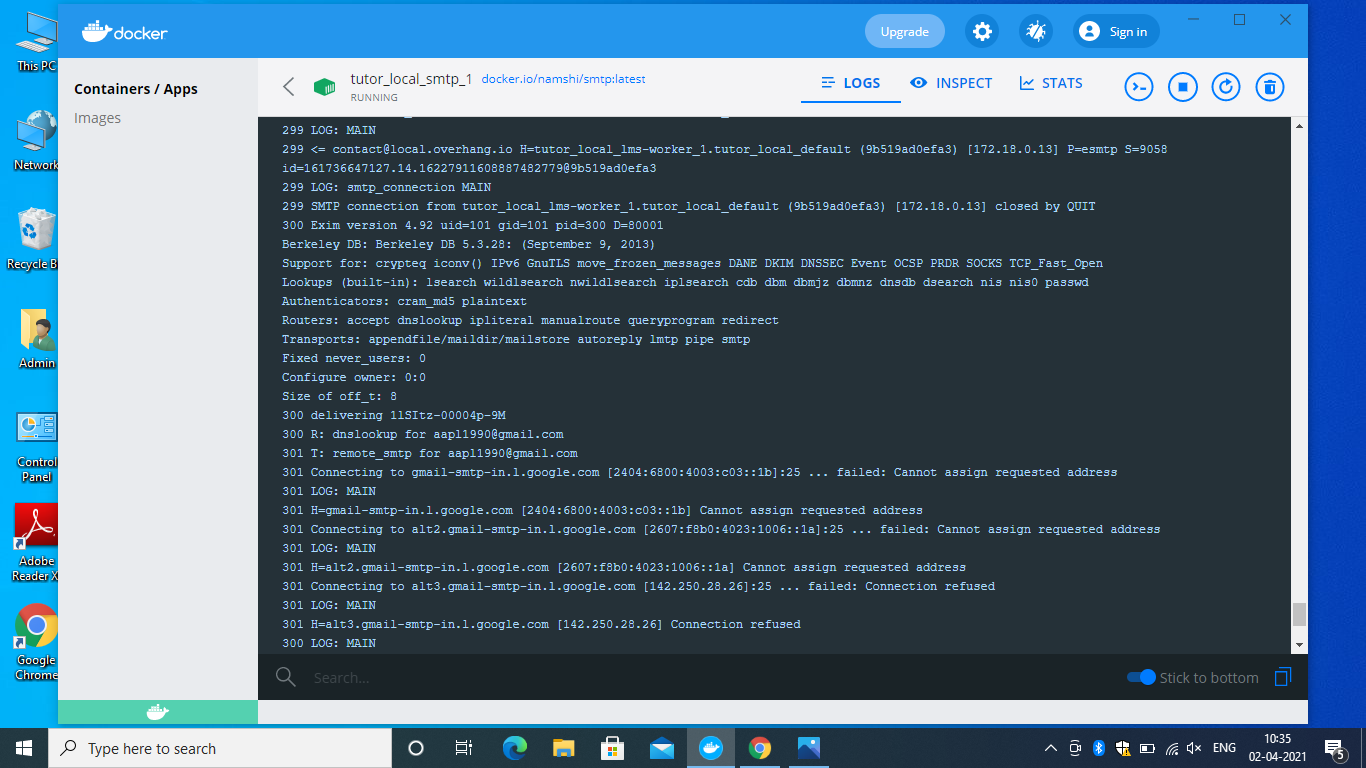The height and width of the screenshot is (768, 1366).
Task: Expand hidden icons in system tray
Action: (x=1050, y=748)
